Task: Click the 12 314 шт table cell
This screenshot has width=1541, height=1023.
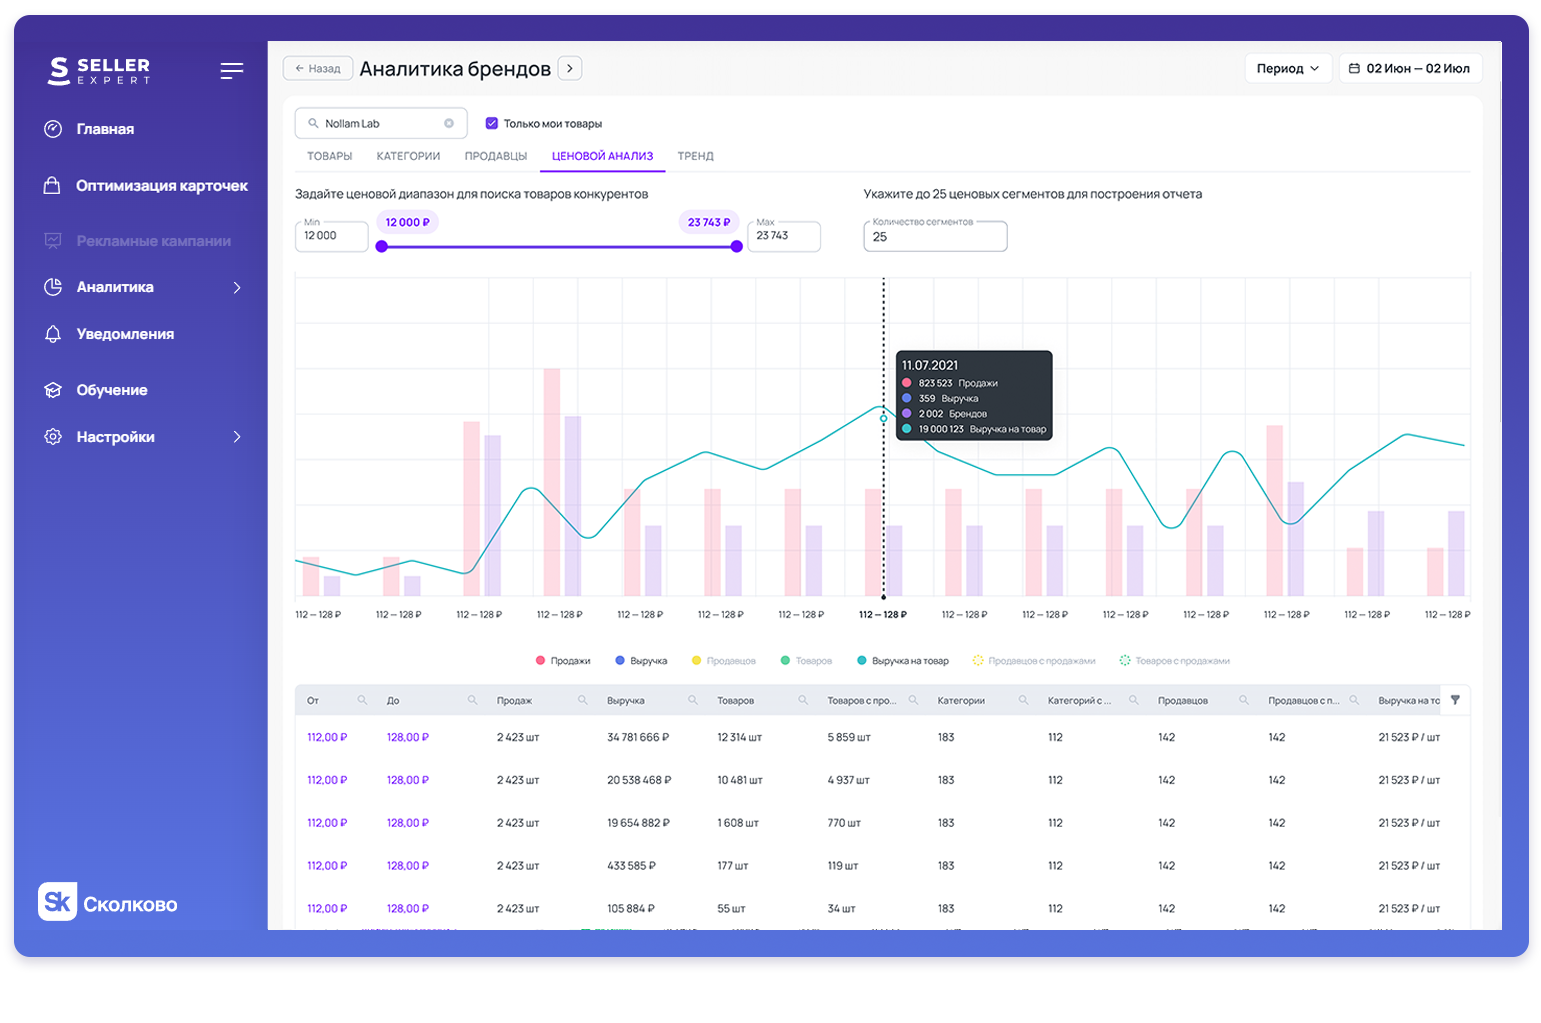Action: pyautogui.click(x=739, y=738)
